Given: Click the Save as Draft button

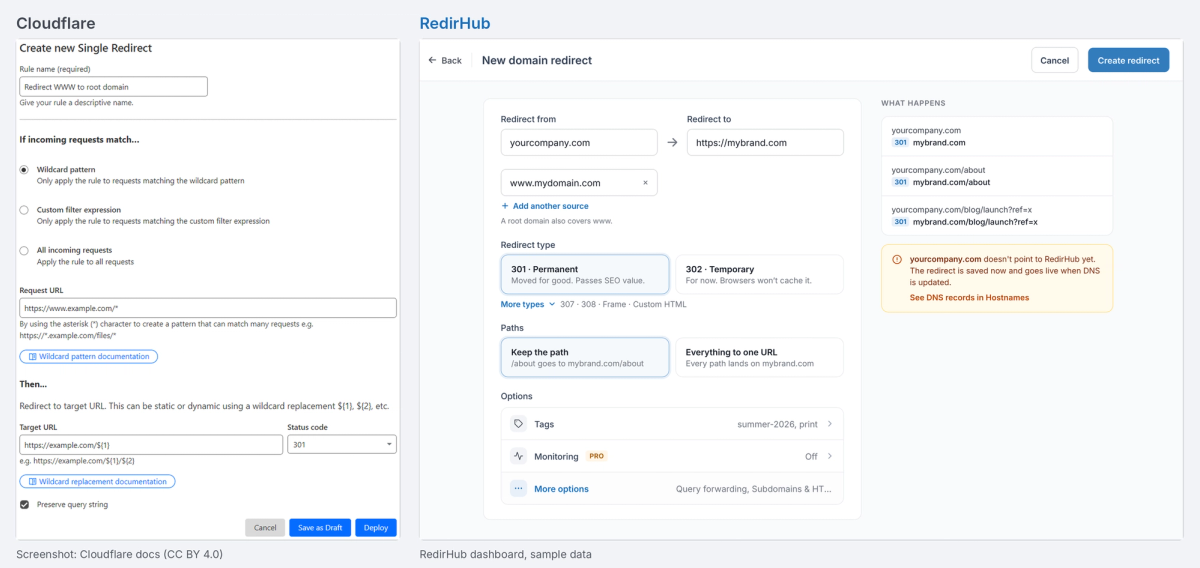Looking at the screenshot, I should tap(320, 527).
